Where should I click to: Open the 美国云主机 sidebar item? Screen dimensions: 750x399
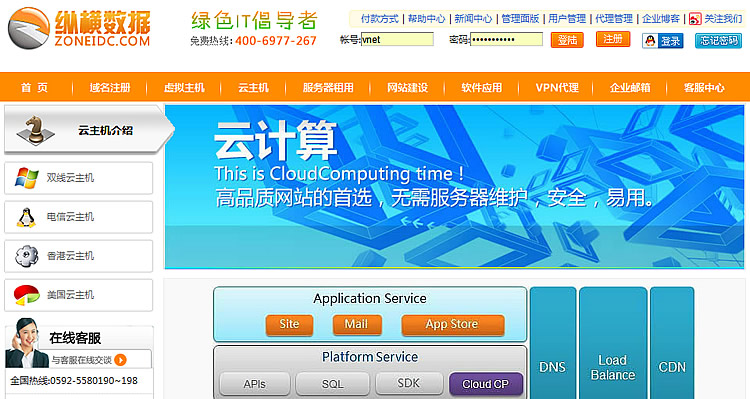(x=78, y=295)
